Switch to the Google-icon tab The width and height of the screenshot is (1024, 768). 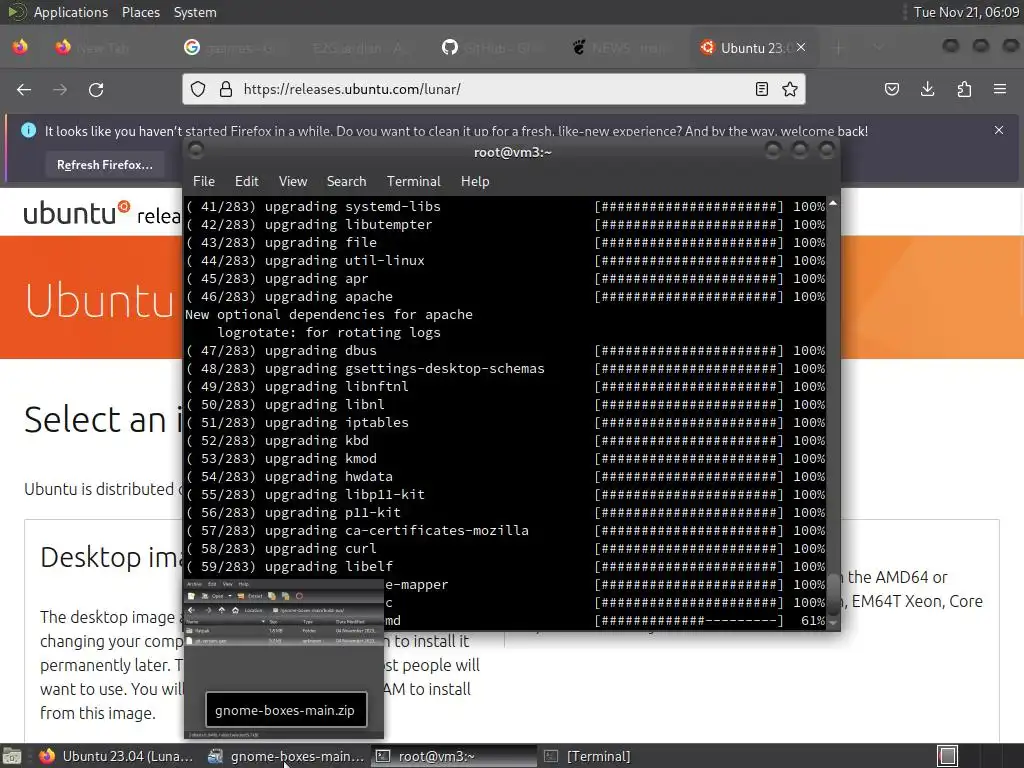(235, 48)
